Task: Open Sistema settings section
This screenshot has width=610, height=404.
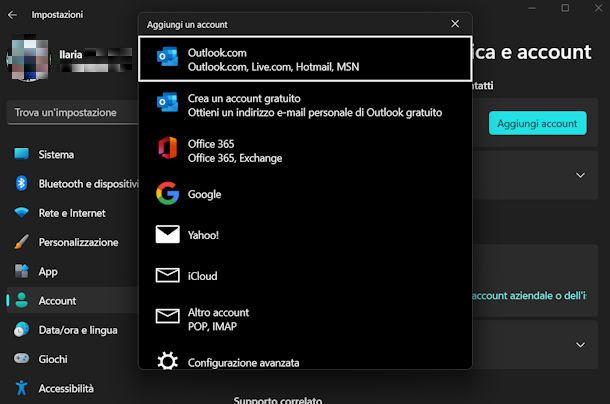Action: tap(72, 155)
